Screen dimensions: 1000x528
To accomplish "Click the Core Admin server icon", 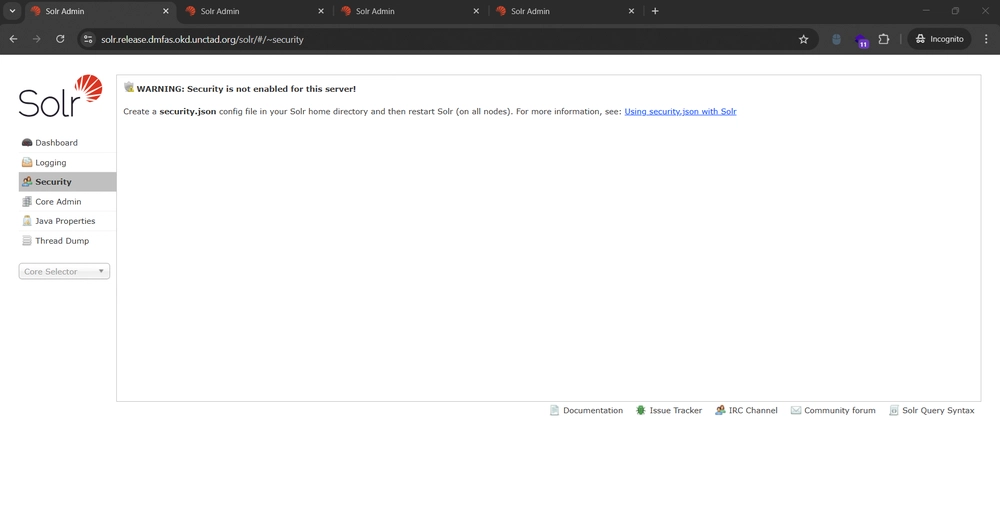I will pyautogui.click(x=27, y=202).
